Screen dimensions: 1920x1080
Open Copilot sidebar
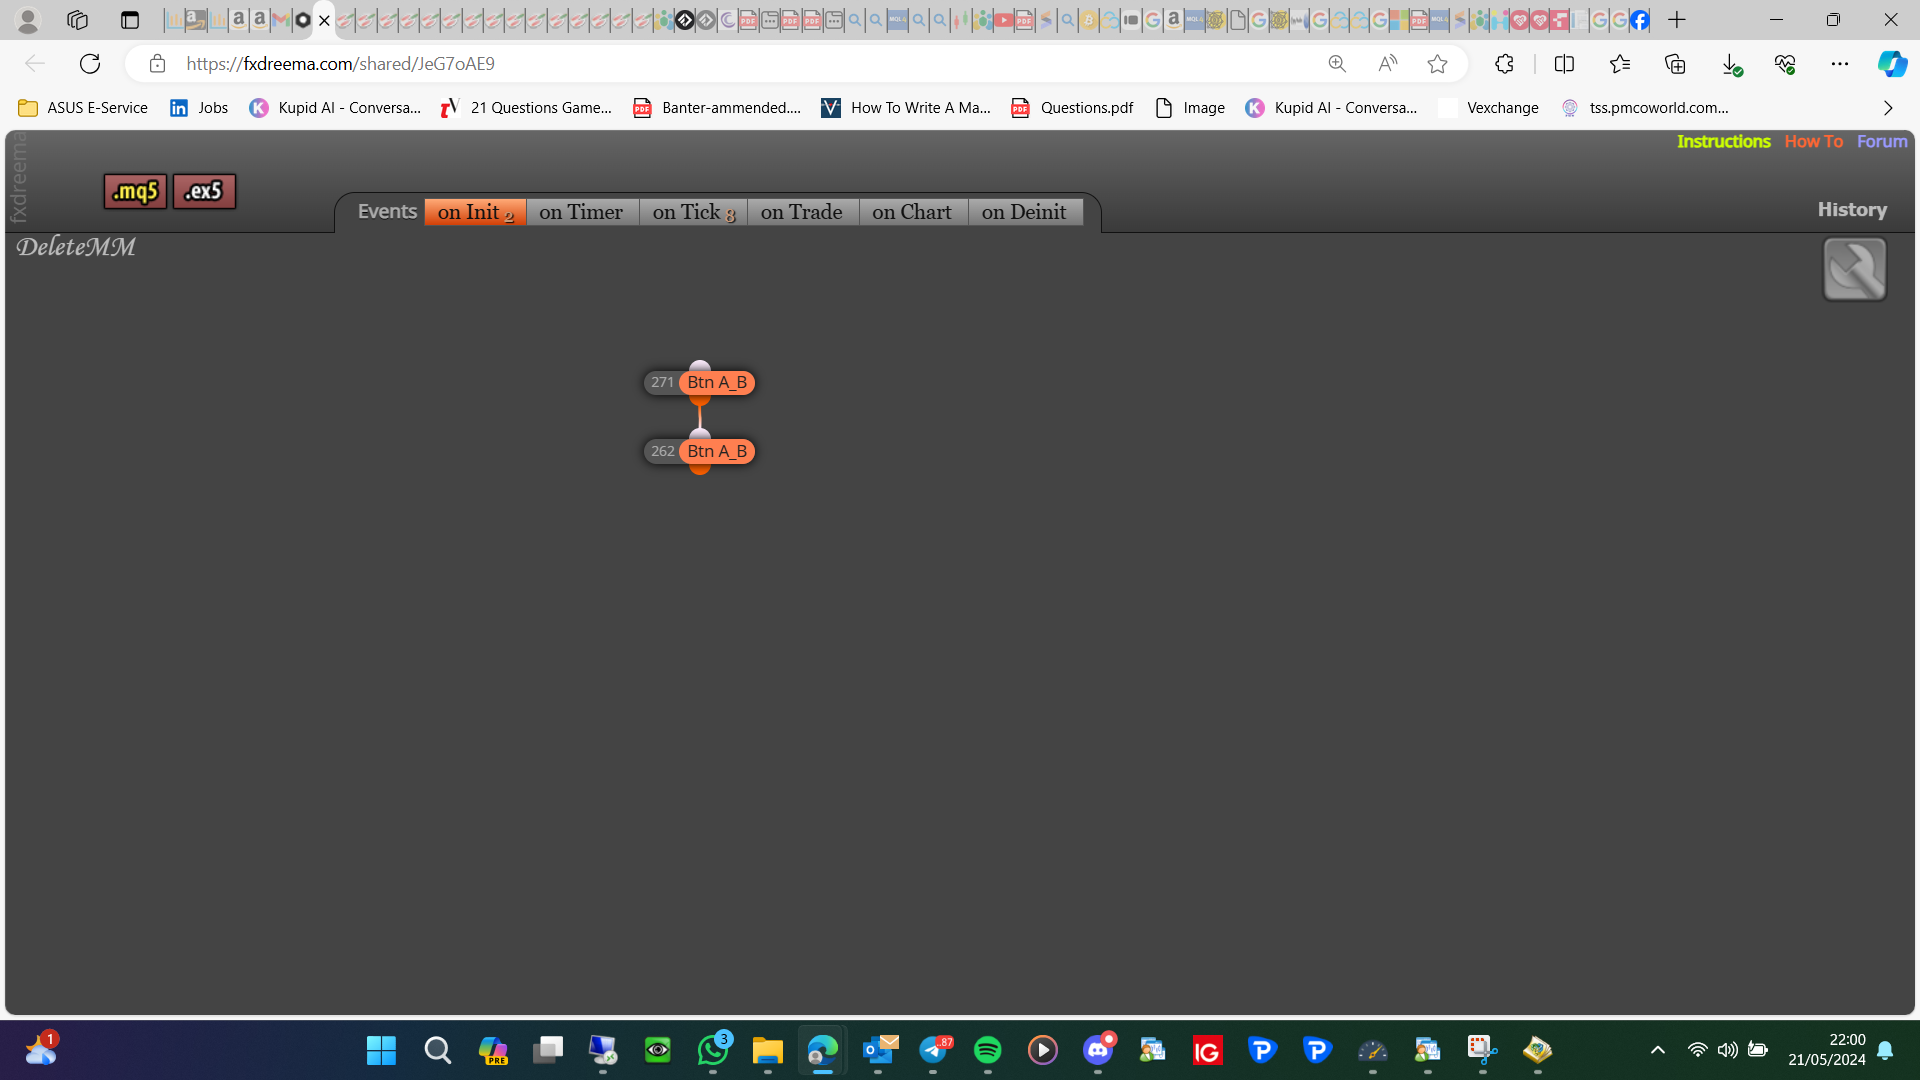point(1891,64)
